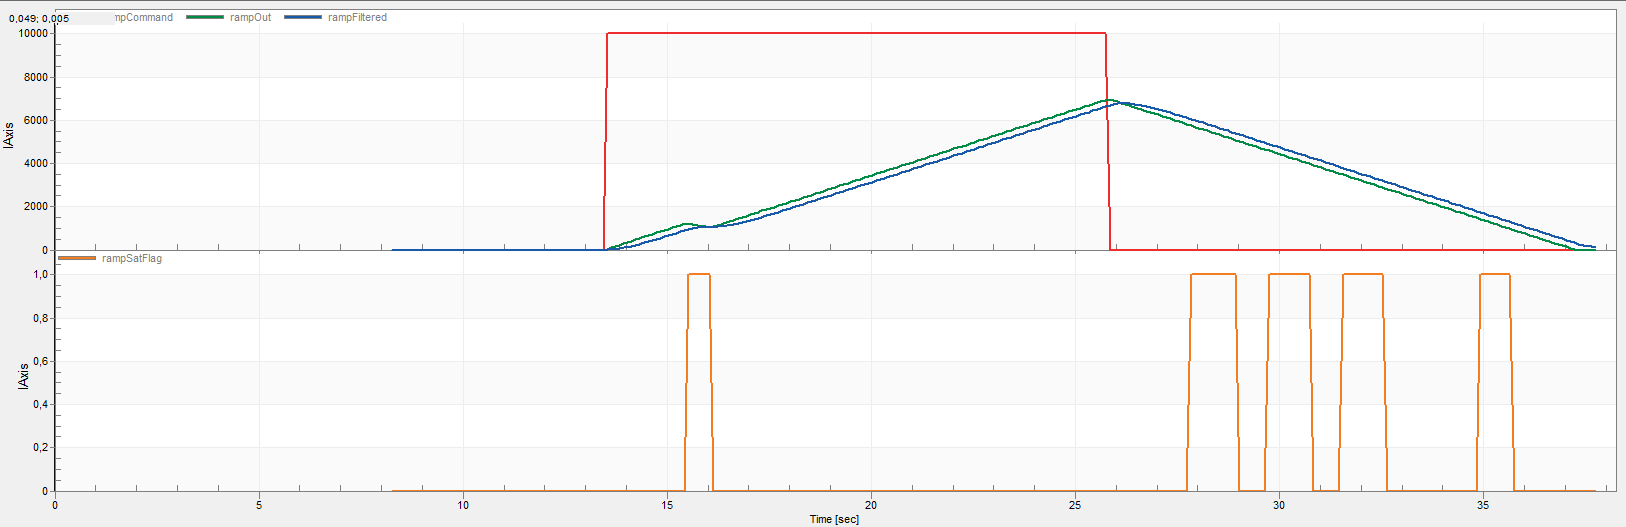The height and width of the screenshot is (527, 1626).
Task: Click the cursor coordinate readout 0,049; 0,005
Action: coord(39,18)
